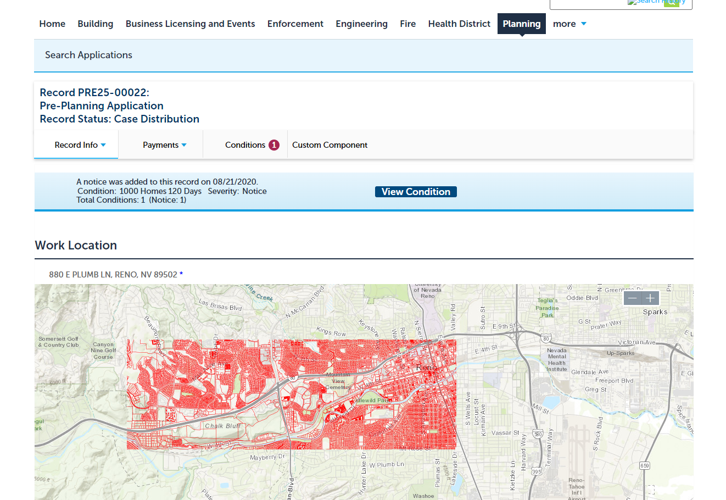Zoom in on the map
This screenshot has height=500, width=726.
pos(651,298)
